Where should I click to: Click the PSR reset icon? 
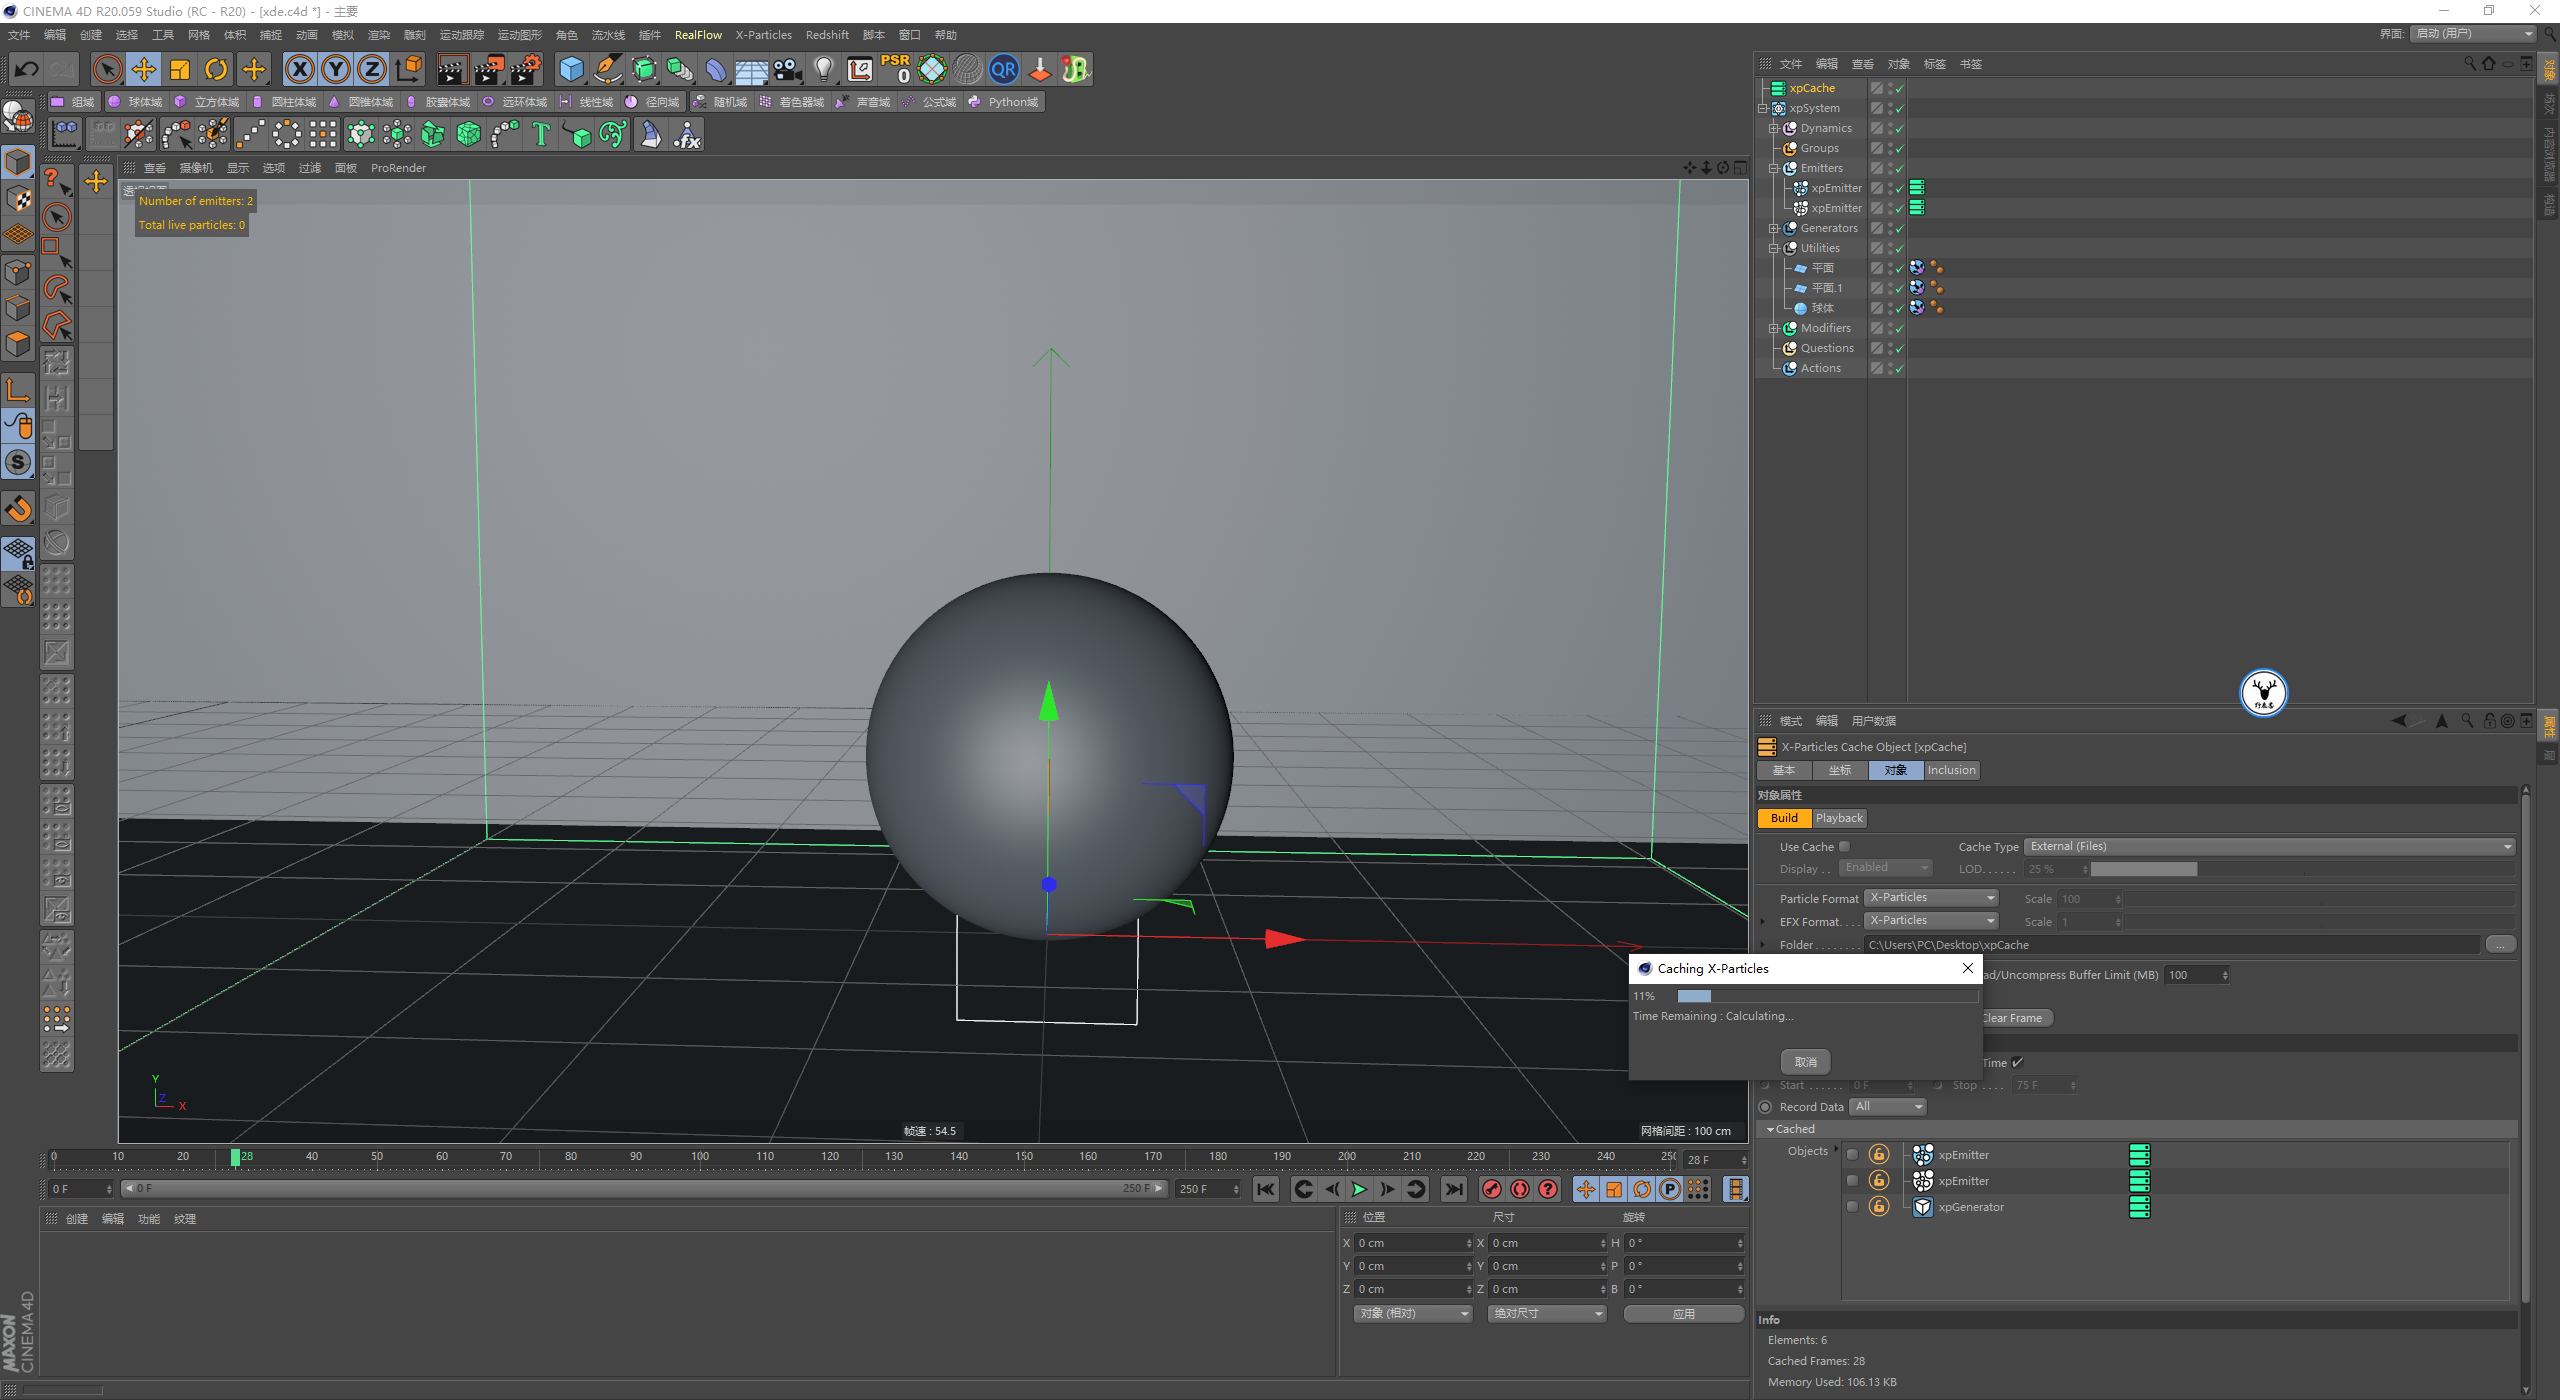tap(895, 69)
